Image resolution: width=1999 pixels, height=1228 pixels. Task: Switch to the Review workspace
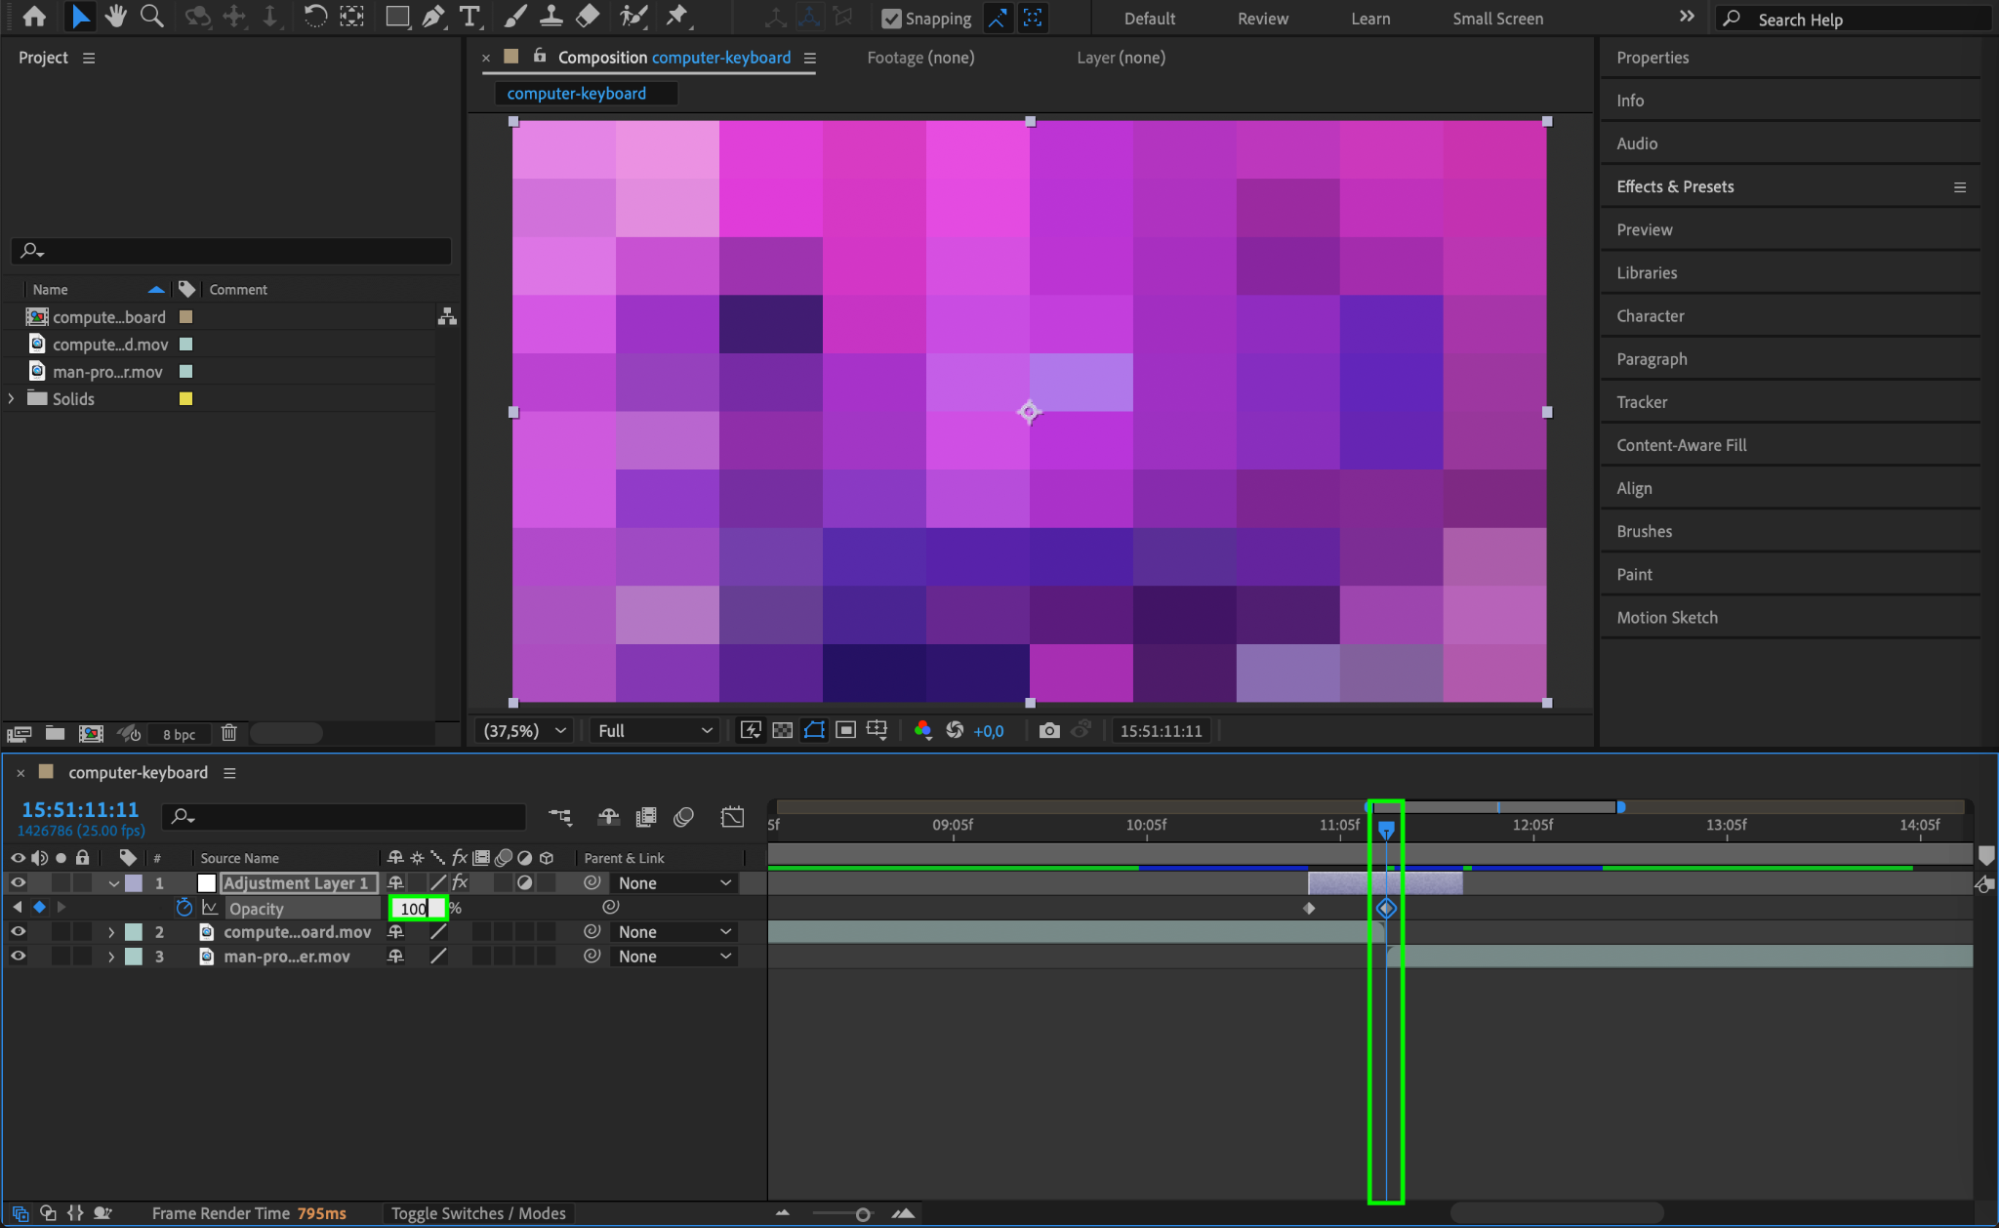[1262, 18]
